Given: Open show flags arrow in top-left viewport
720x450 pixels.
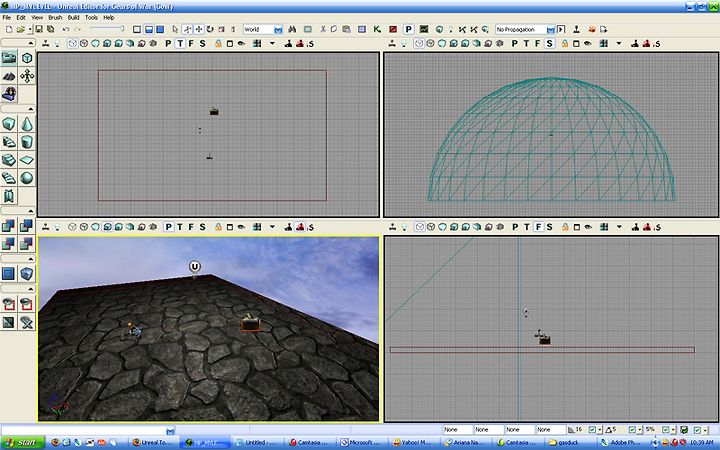Looking at the screenshot, I should [x=272, y=44].
